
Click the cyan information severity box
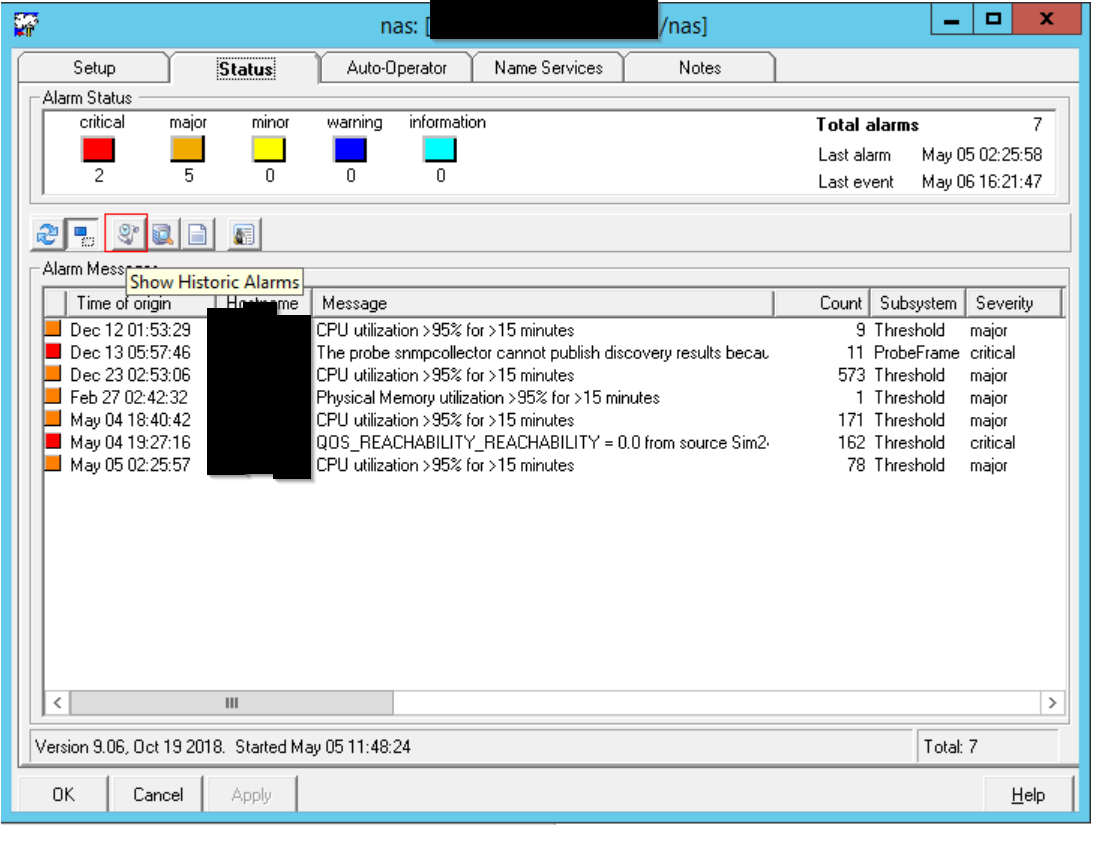(x=440, y=150)
